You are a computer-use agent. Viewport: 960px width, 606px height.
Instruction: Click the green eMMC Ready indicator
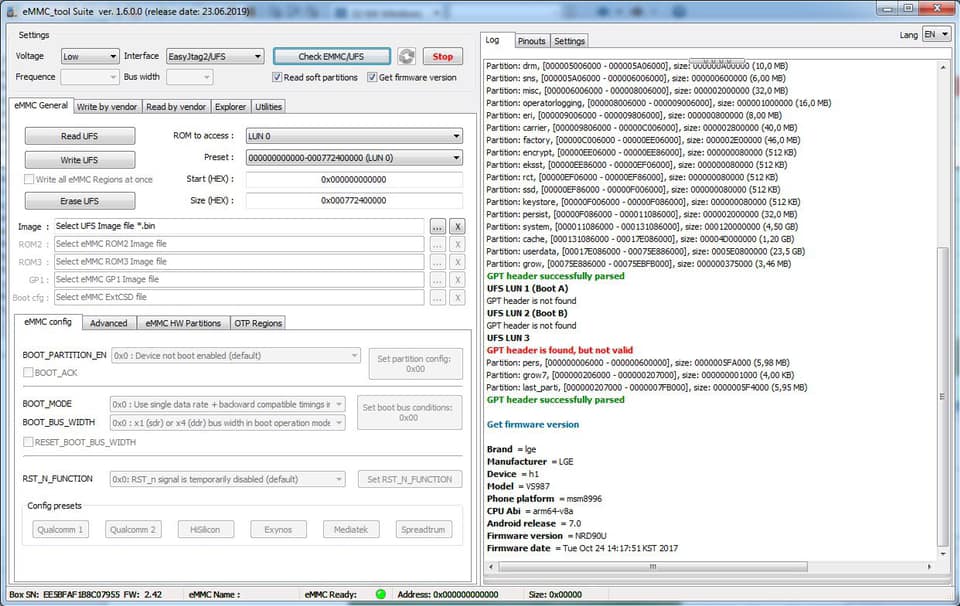coord(380,594)
